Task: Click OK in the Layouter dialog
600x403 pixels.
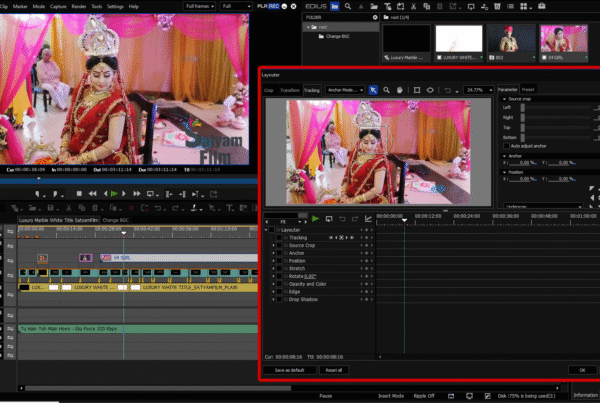Action: [582, 370]
